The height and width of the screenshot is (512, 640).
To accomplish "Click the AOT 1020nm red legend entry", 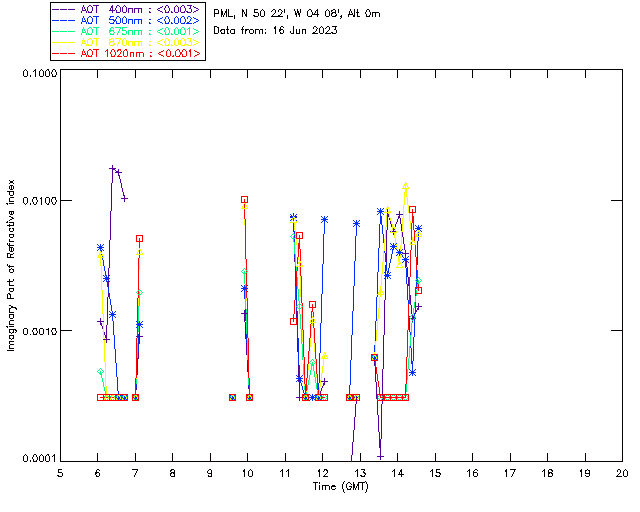I will 128,53.
